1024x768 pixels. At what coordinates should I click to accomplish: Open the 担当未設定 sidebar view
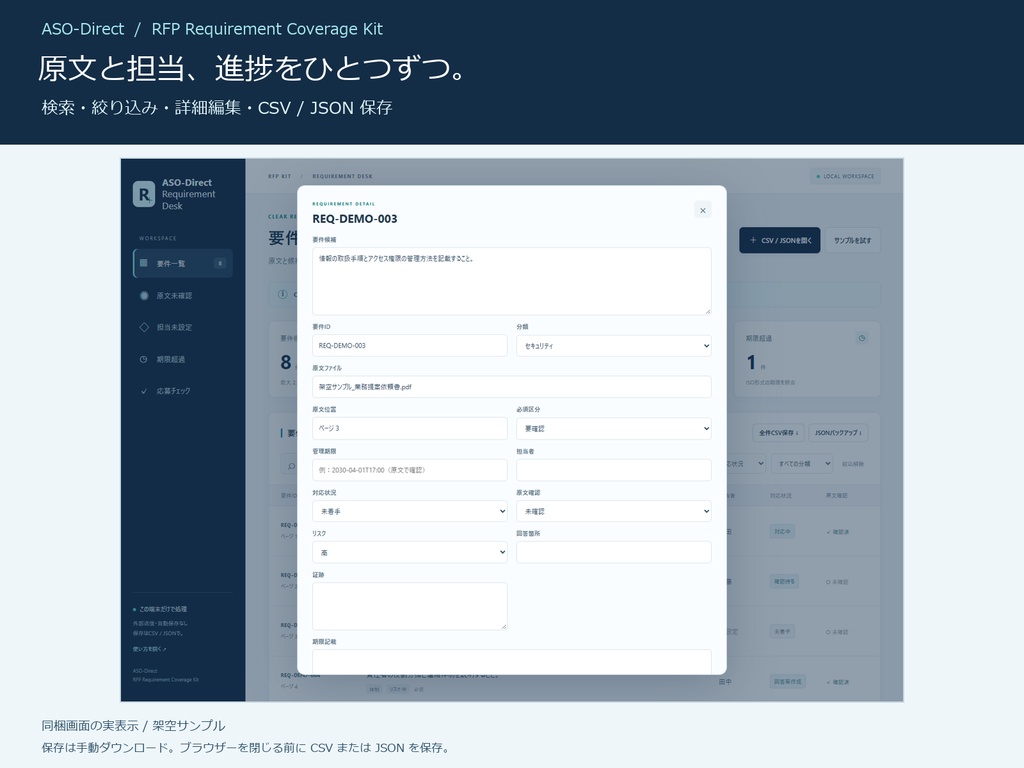pyautogui.click(x=183, y=327)
